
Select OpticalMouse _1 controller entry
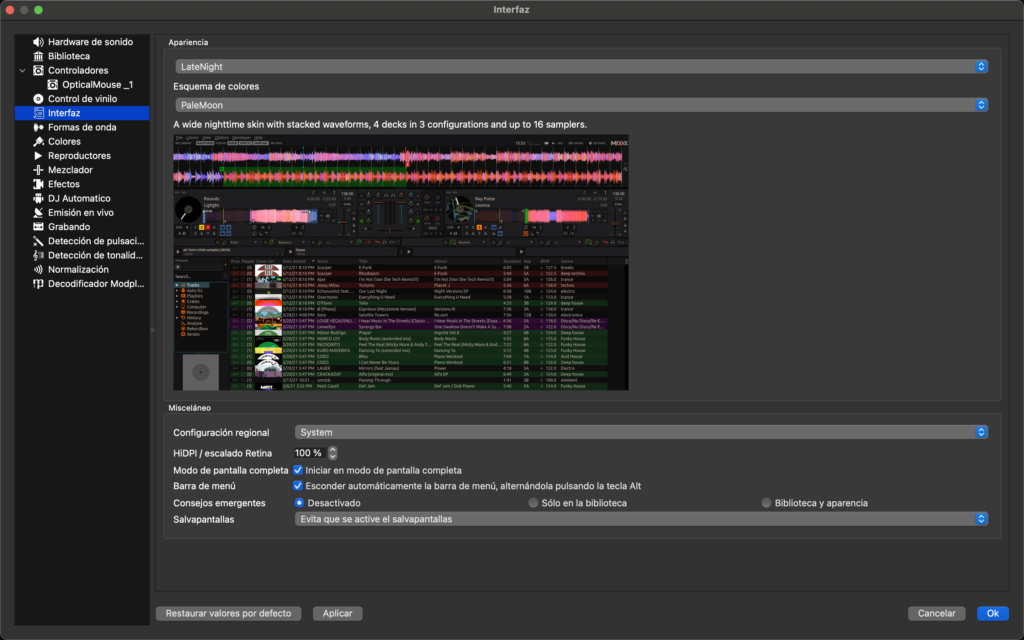pos(97,85)
